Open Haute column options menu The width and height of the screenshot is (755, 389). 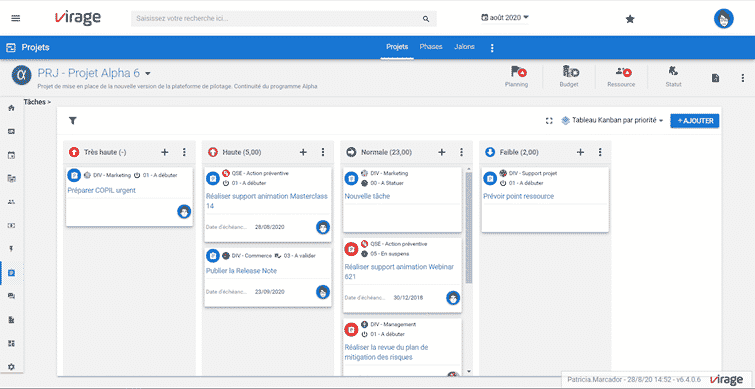(x=323, y=152)
